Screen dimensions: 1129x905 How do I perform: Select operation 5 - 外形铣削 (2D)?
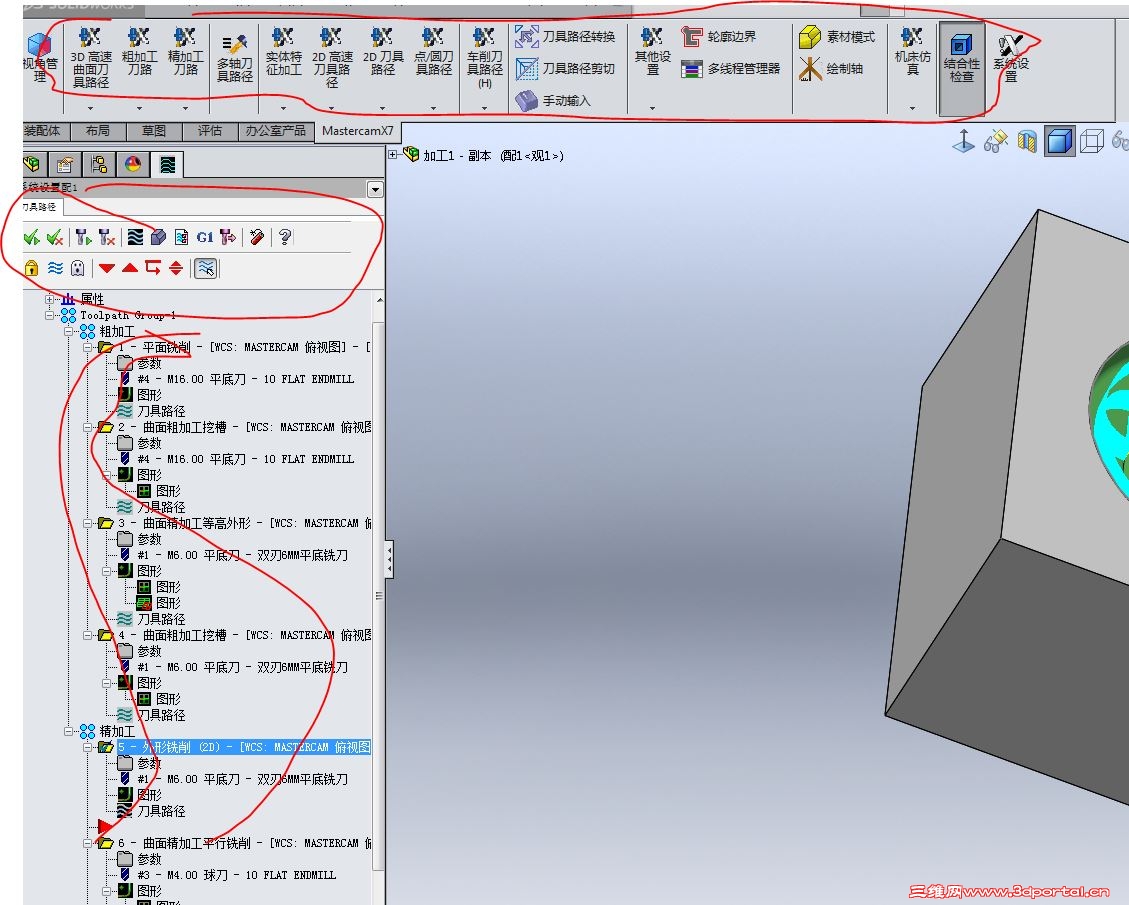(x=244, y=747)
